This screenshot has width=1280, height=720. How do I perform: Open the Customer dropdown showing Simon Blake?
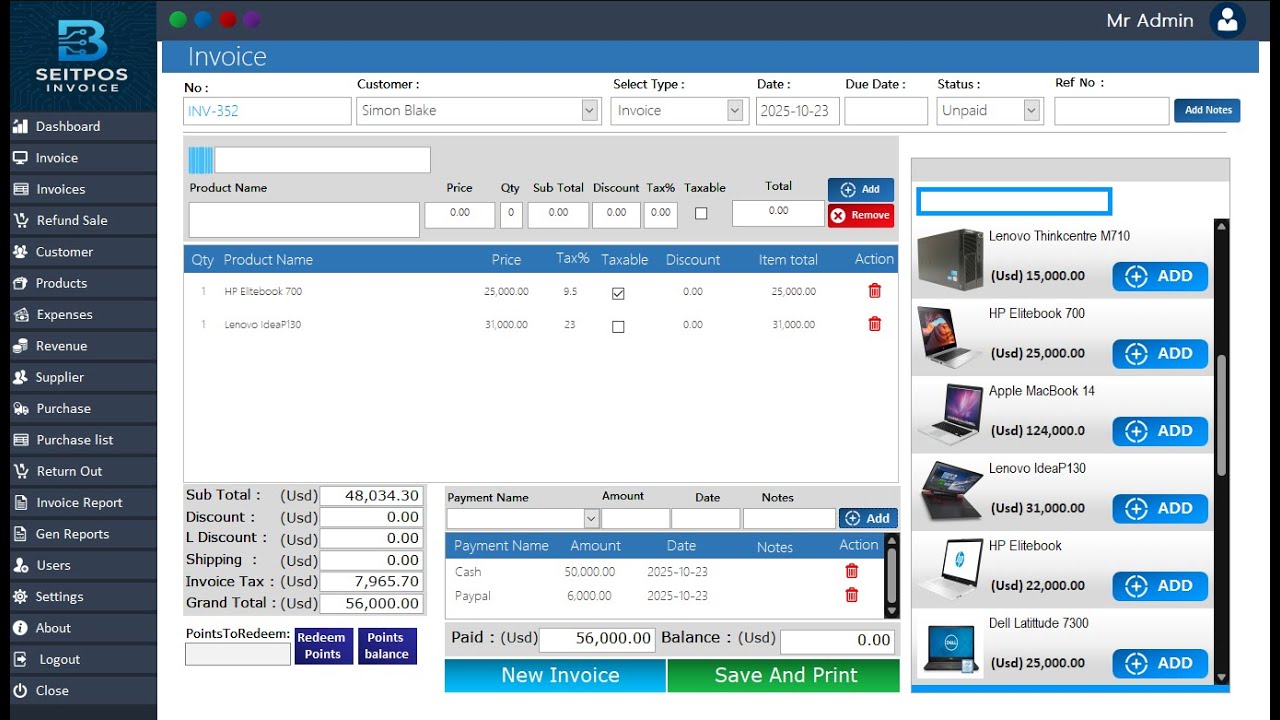[590, 111]
